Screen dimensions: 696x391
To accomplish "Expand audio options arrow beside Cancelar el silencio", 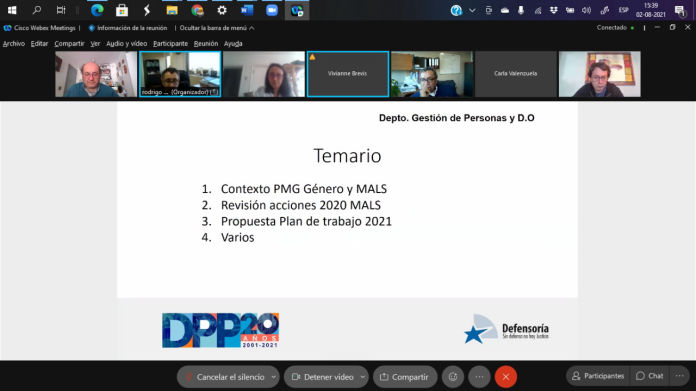I will point(273,377).
